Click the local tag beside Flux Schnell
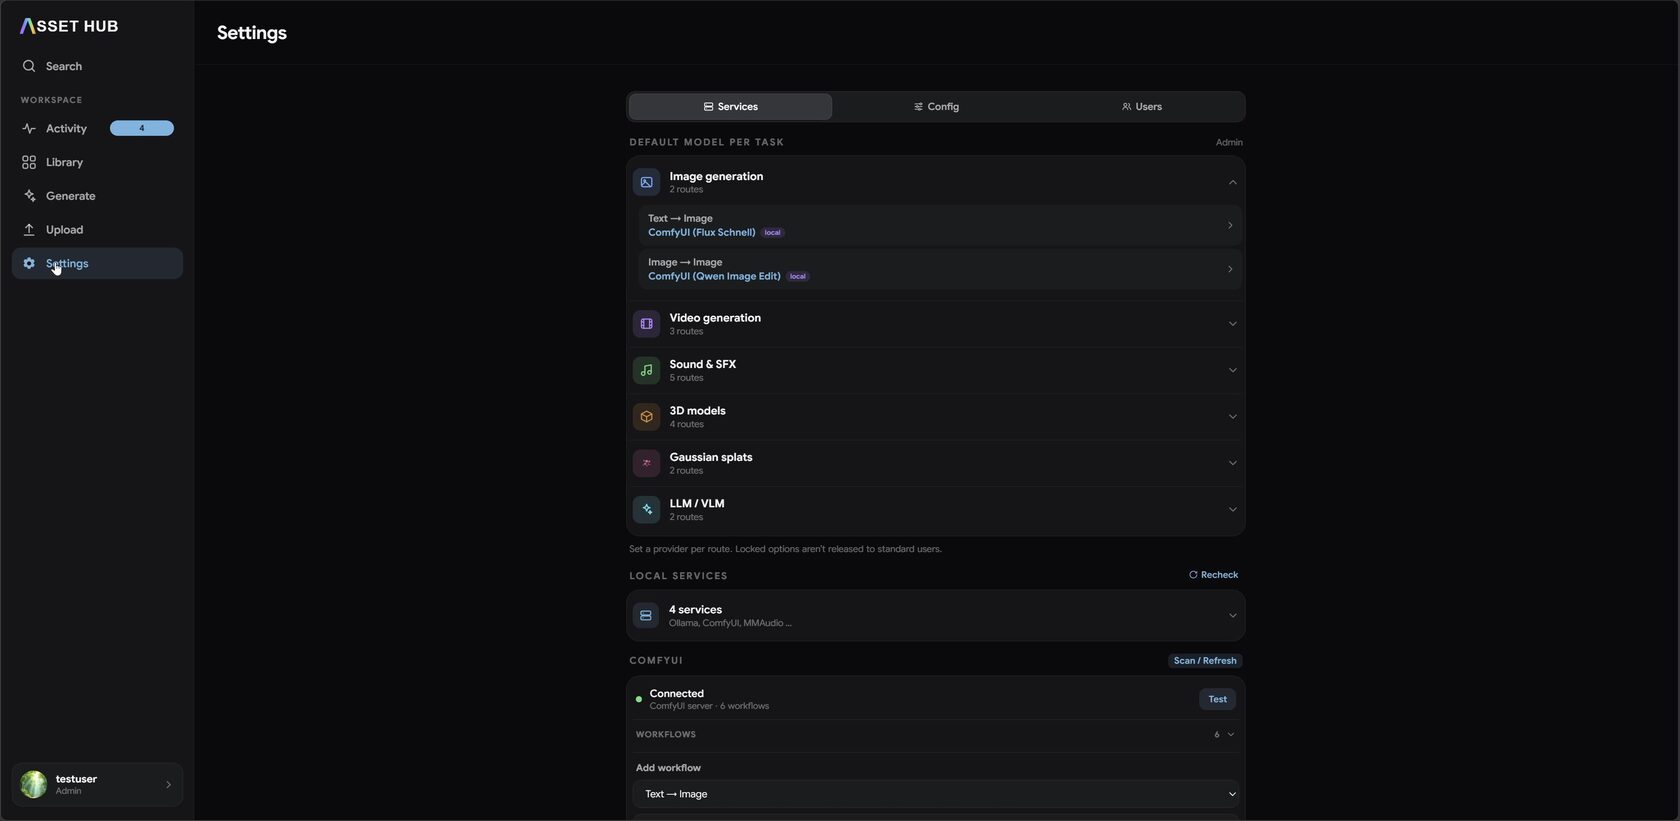This screenshot has height=821, width=1680. [773, 233]
